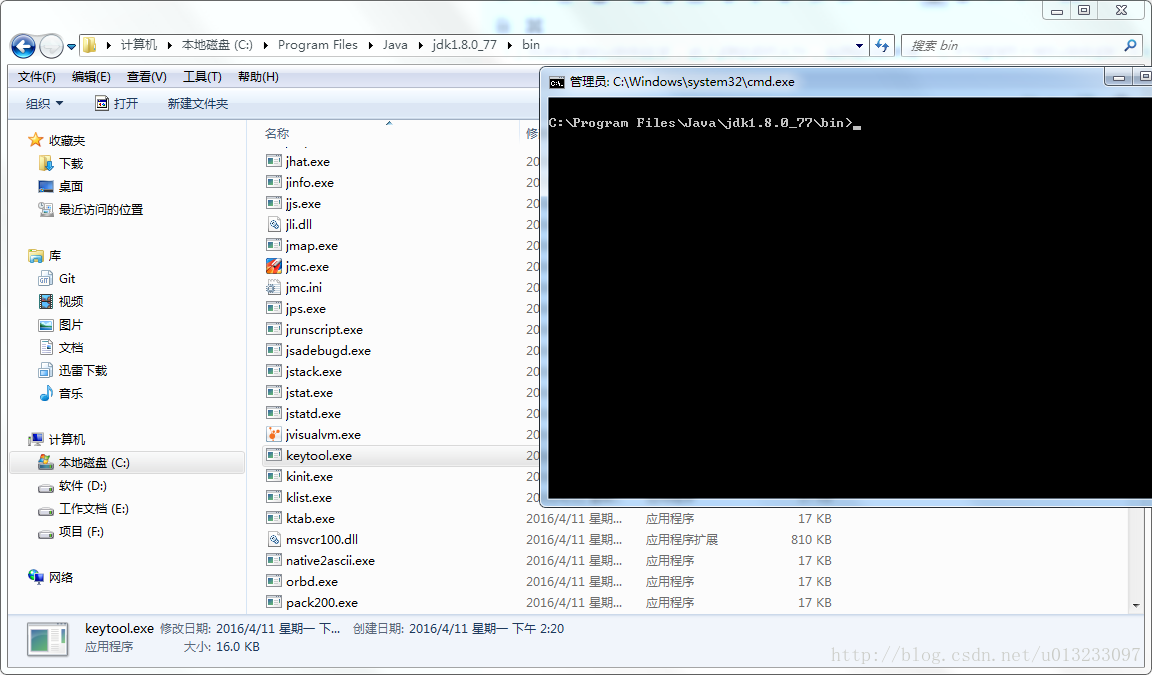Click the jstatd.exe file icon

pos(274,413)
